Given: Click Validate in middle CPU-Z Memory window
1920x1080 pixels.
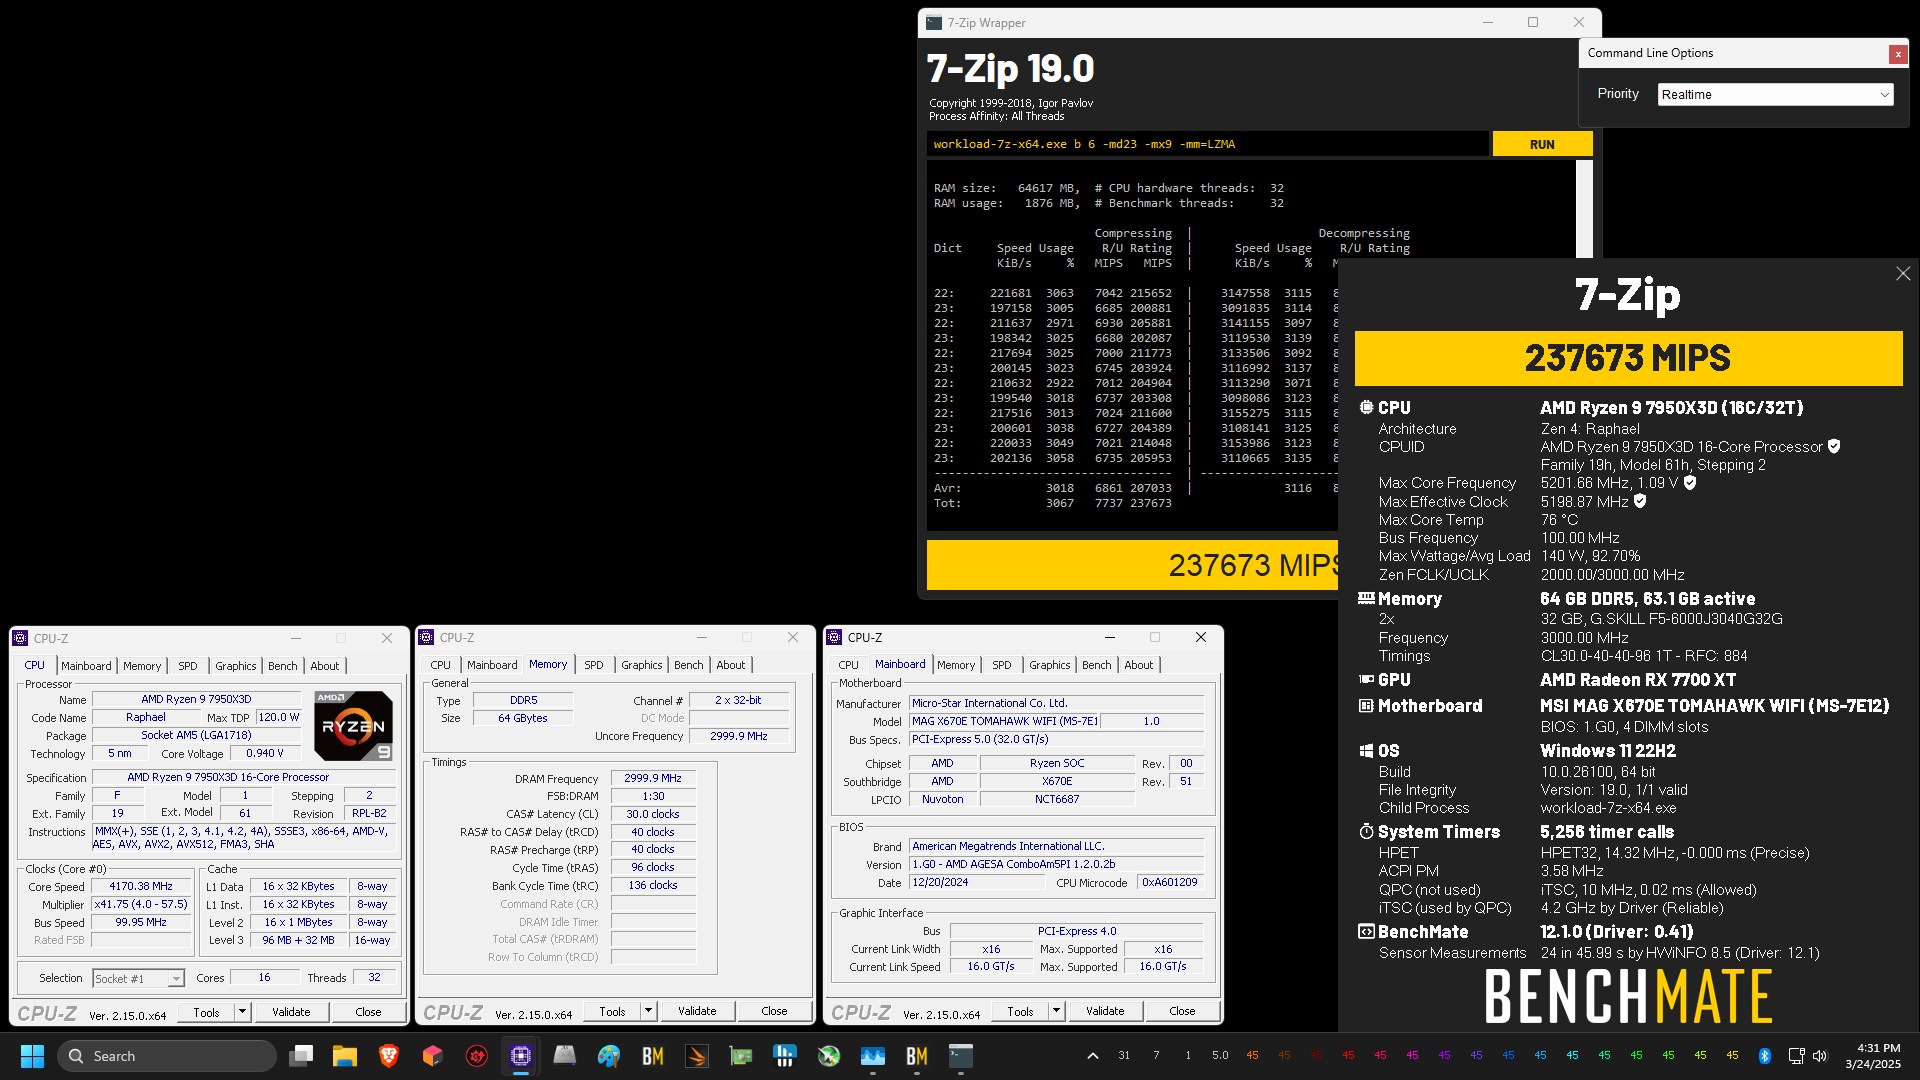Looking at the screenshot, I should pyautogui.click(x=697, y=1011).
